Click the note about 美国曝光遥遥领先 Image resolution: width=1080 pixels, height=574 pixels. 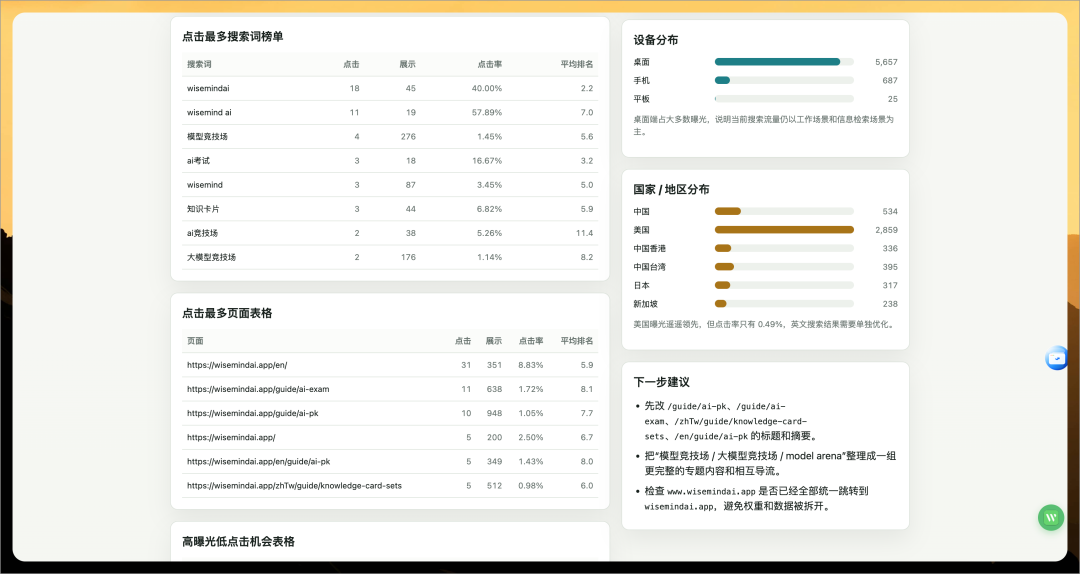[x=764, y=324]
